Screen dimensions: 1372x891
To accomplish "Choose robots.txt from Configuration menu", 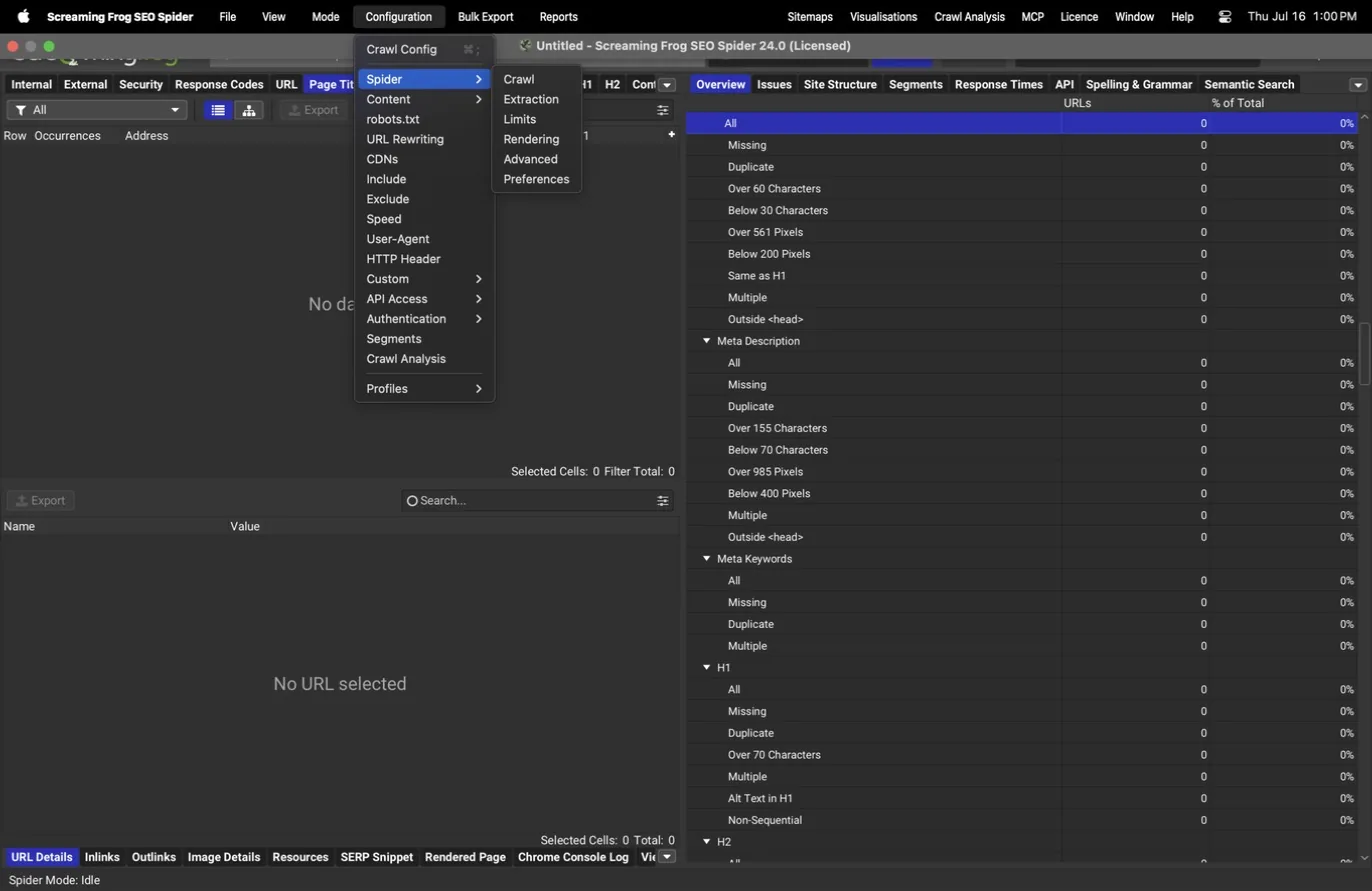I will 424,119.
